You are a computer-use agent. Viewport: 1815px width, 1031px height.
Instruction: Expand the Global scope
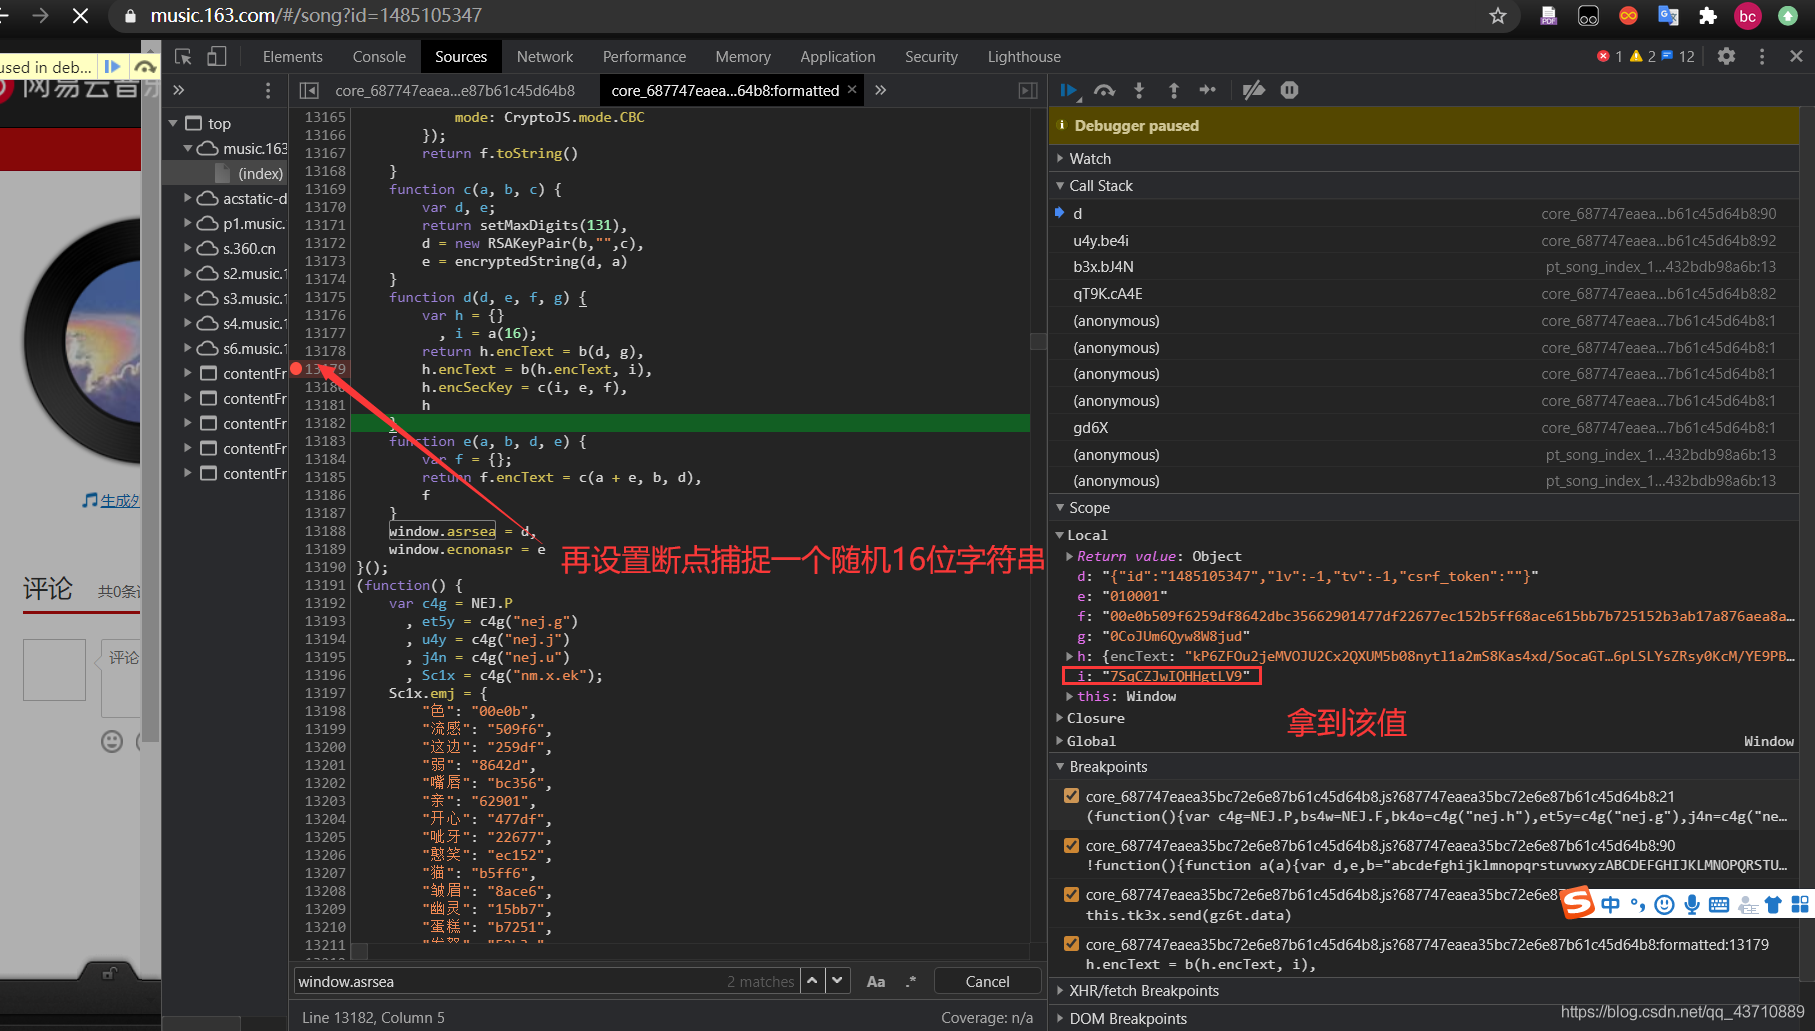point(1061,741)
